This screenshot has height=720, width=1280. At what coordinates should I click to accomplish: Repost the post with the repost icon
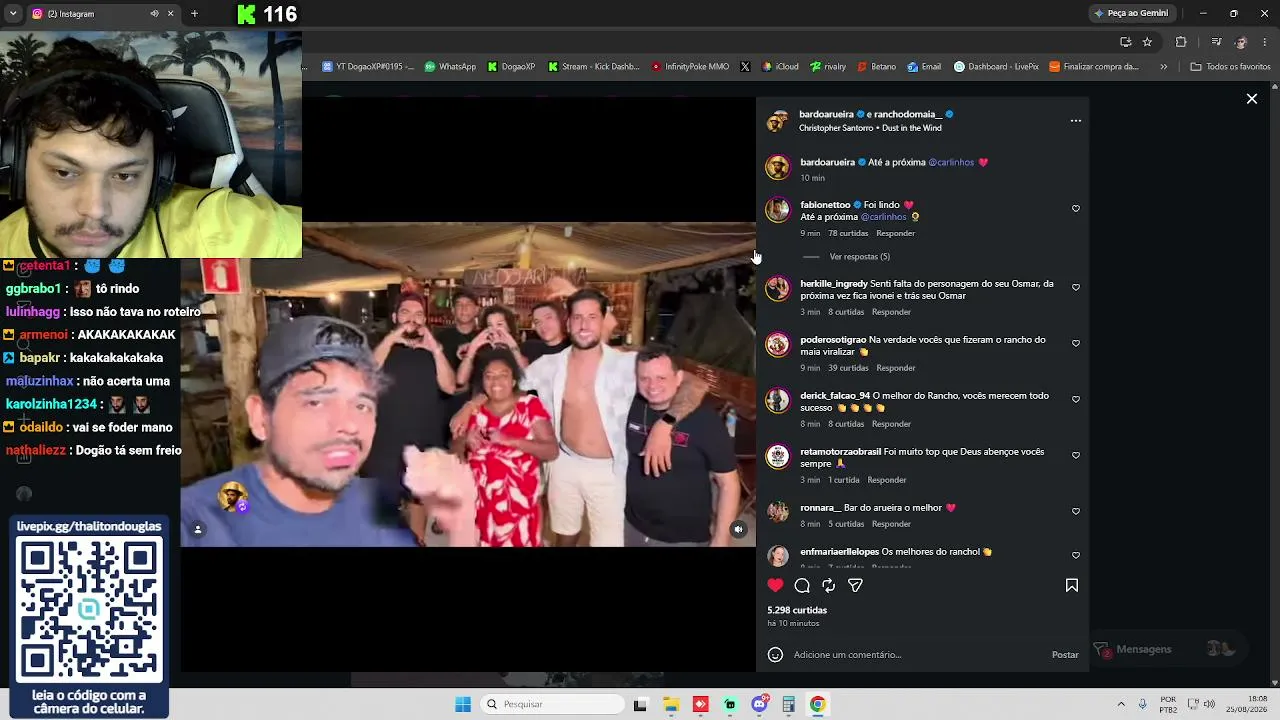tap(828, 585)
